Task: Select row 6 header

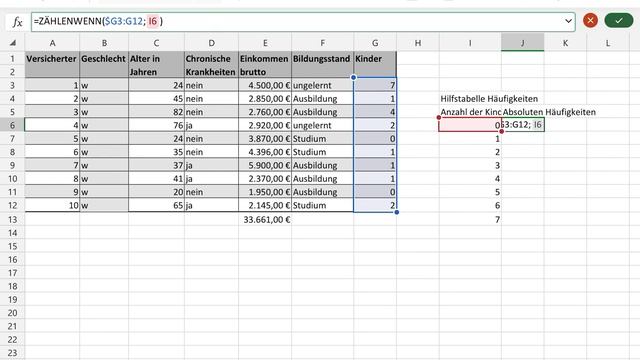Action: click(x=12, y=125)
